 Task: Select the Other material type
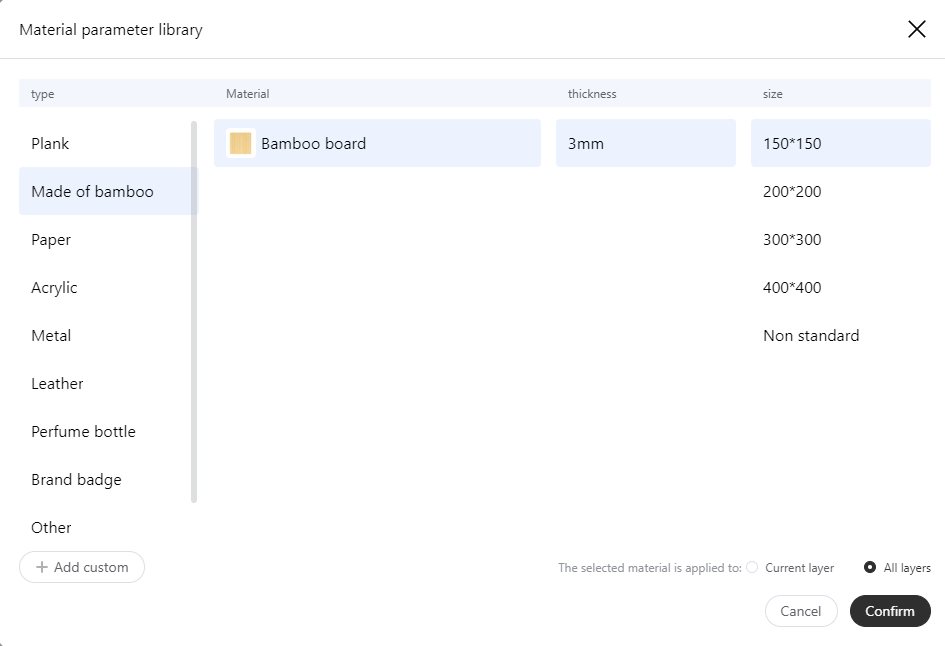pyautogui.click(x=108, y=527)
